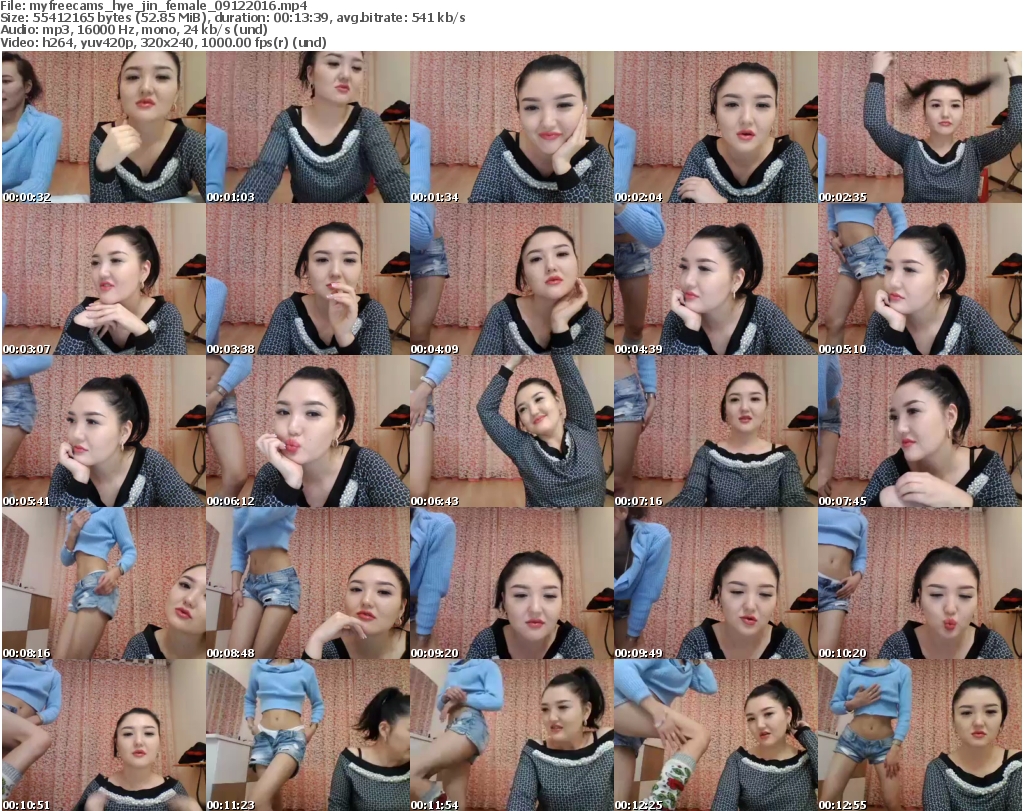This screenshot has height=811, width=1024.
Task: Select the frame timestamped 00:05:41
Action: [x=103, y=431]
